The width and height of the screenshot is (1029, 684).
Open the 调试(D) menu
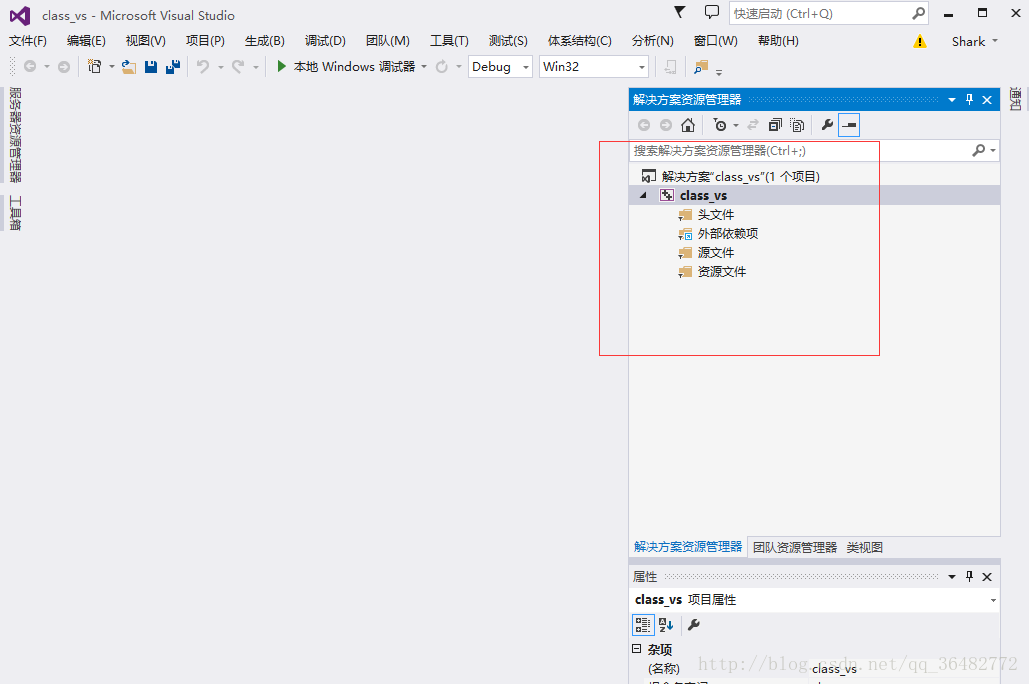325,41
